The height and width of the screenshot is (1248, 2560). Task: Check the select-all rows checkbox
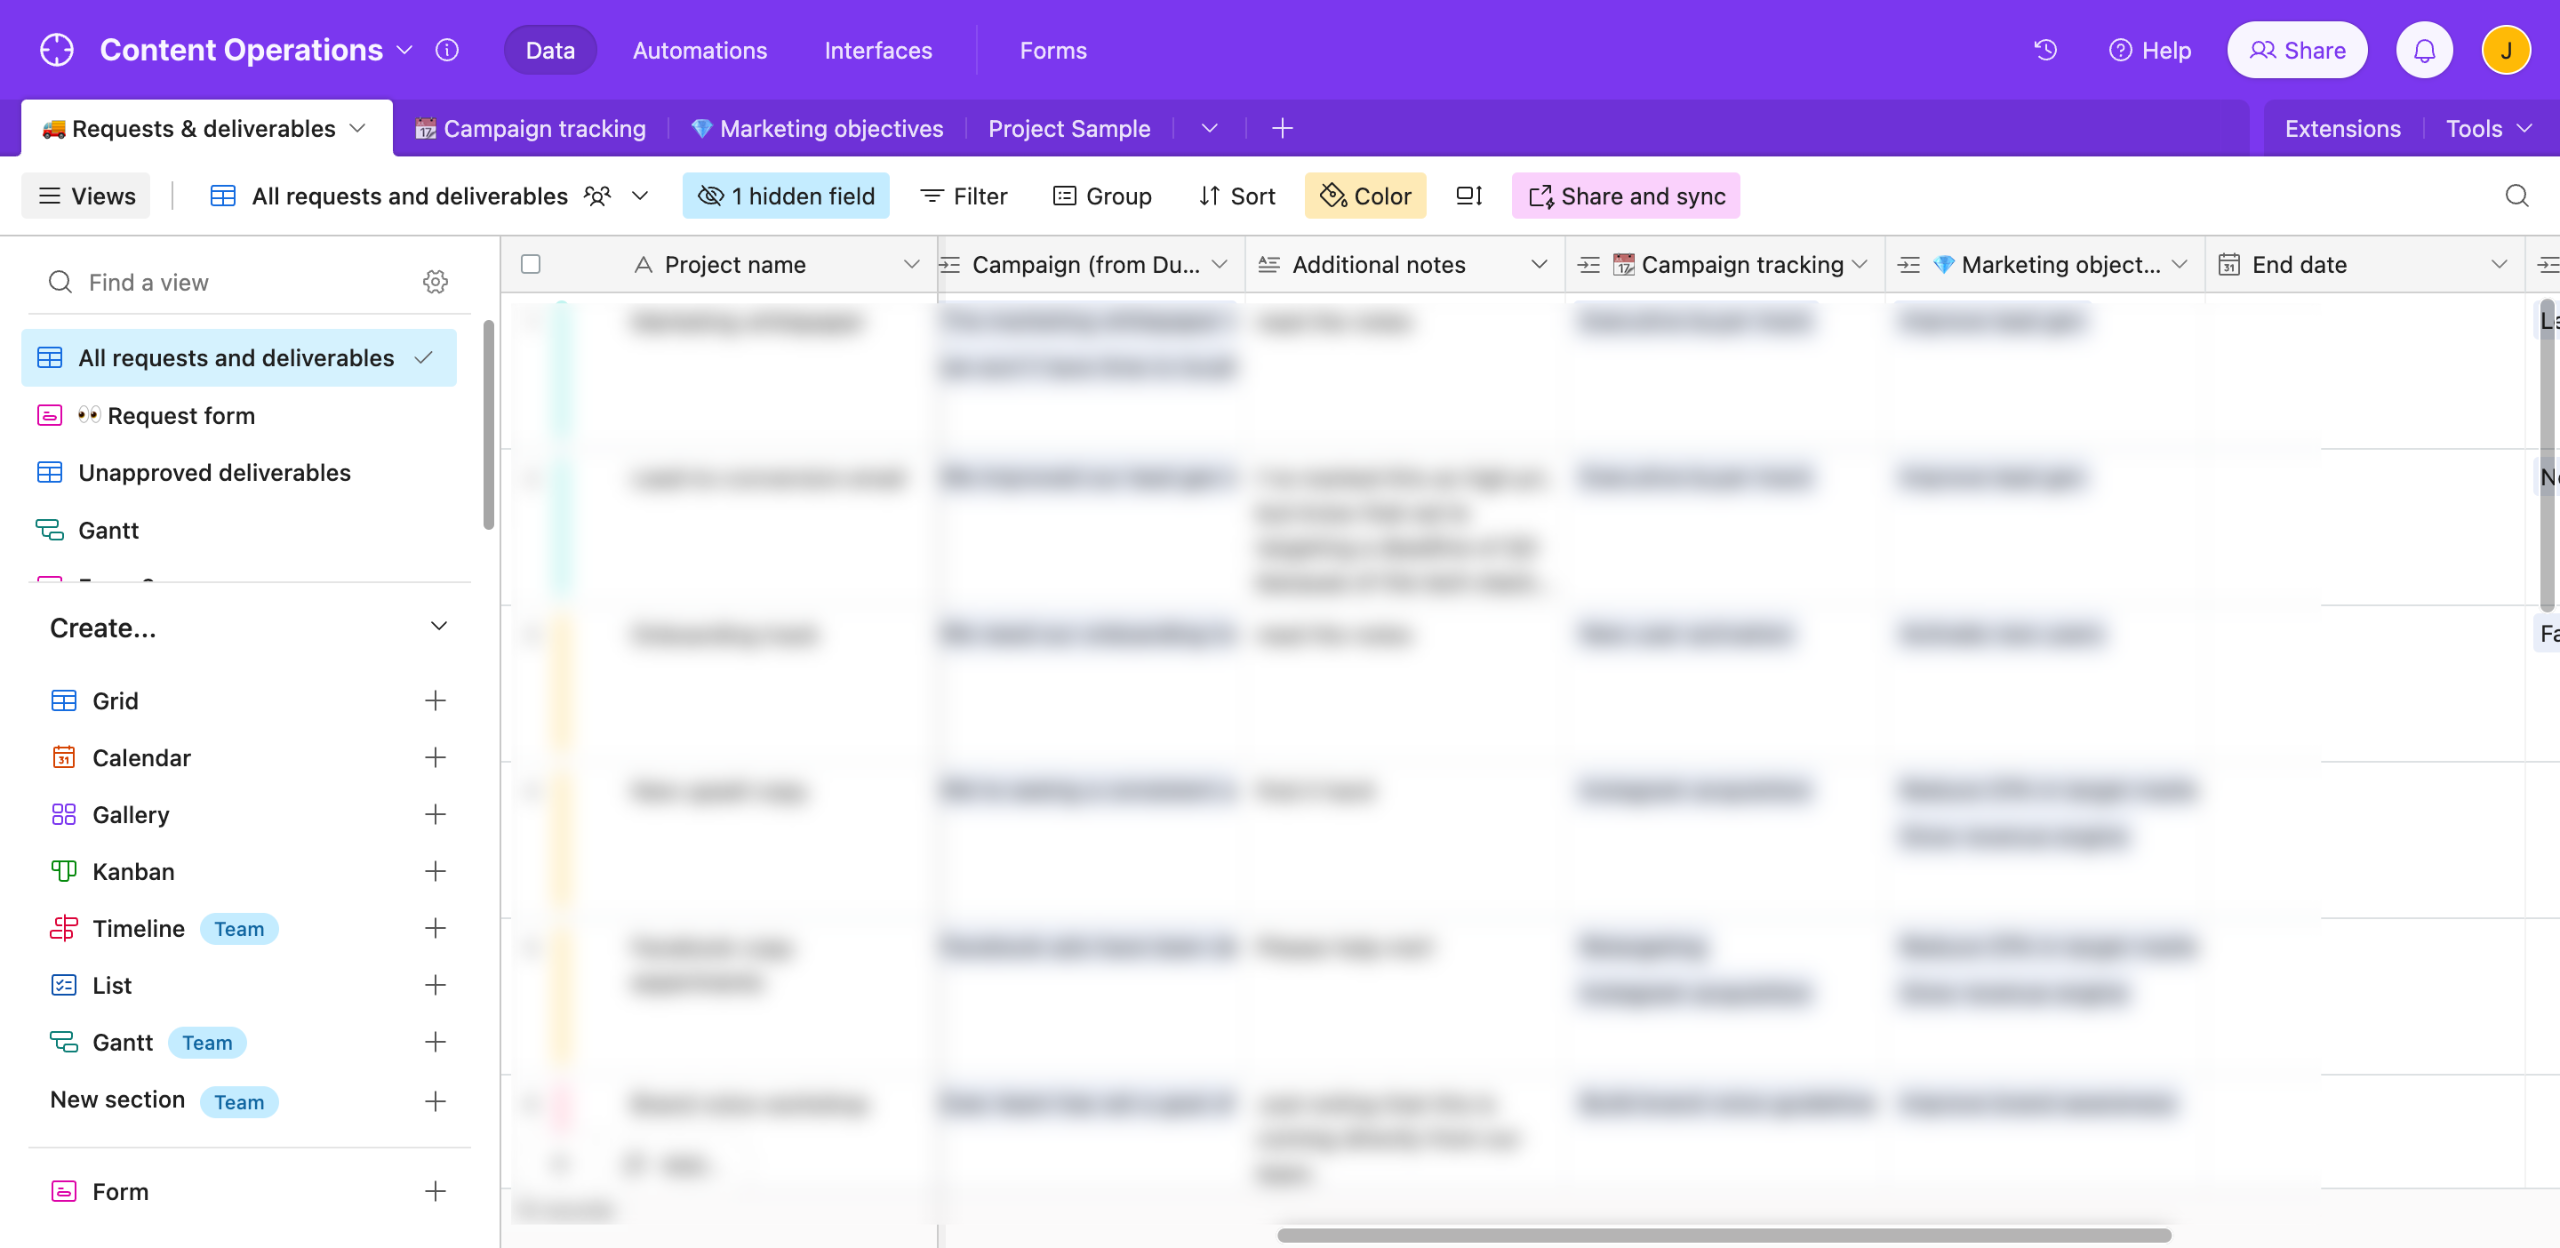(x=531, y=264)
